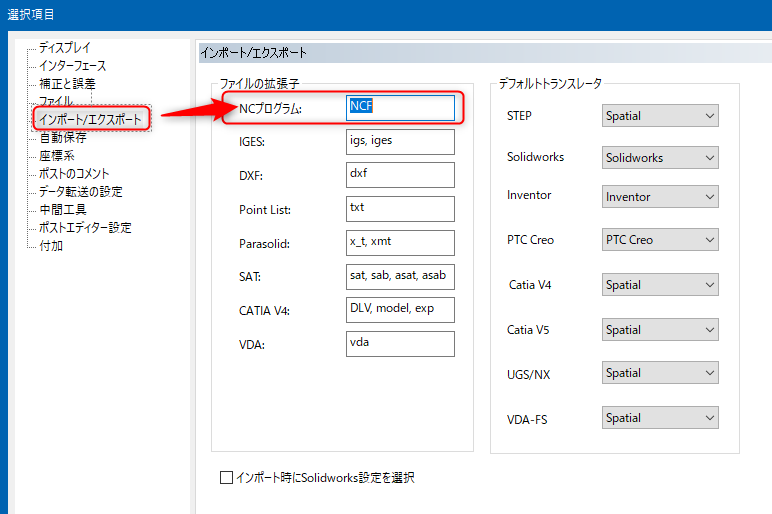Select 自動保存 in the tree
The width and height of the screenshot is (772, 514).
pyautogui.click(x=62, y=137)
